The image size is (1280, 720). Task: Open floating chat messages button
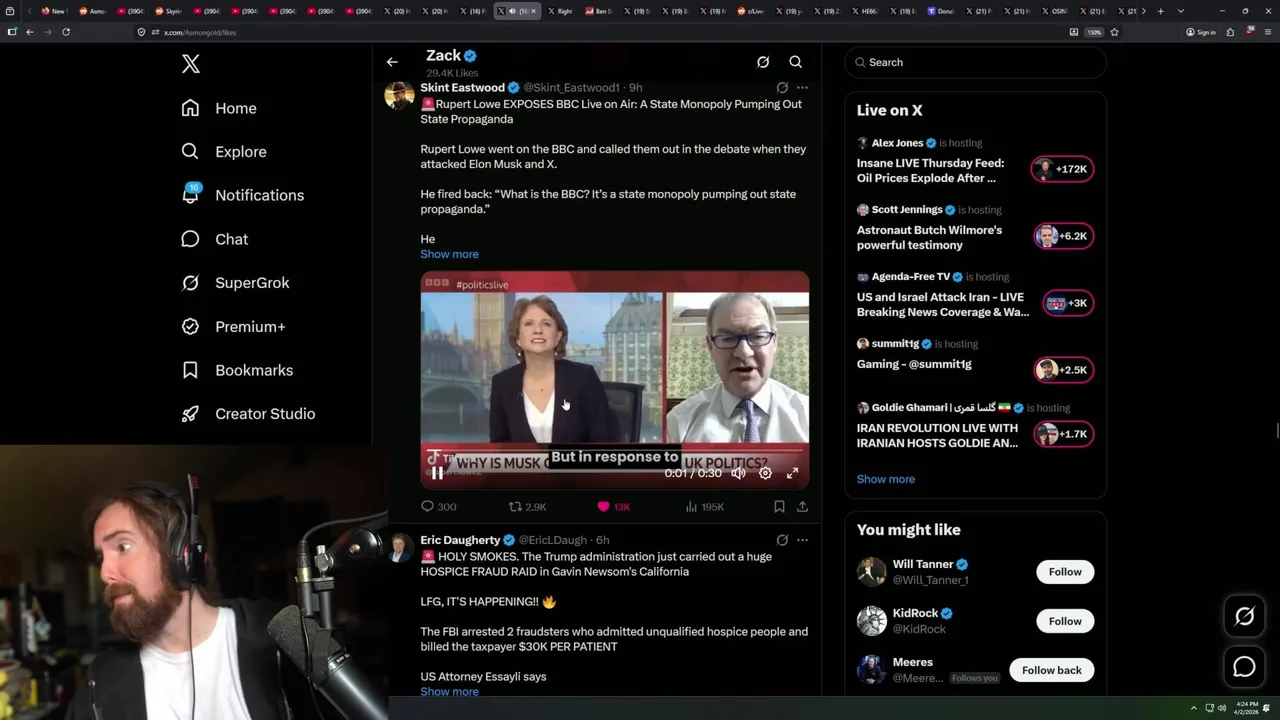click(x=1244, y=667)
